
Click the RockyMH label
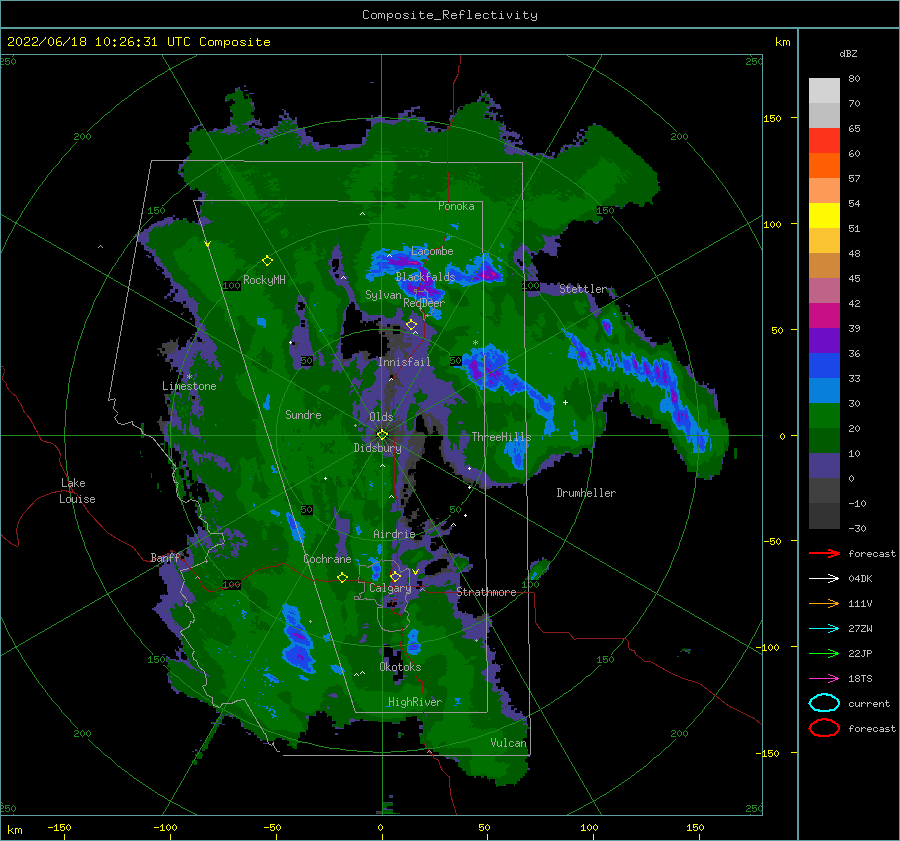[x=264, y=280]
